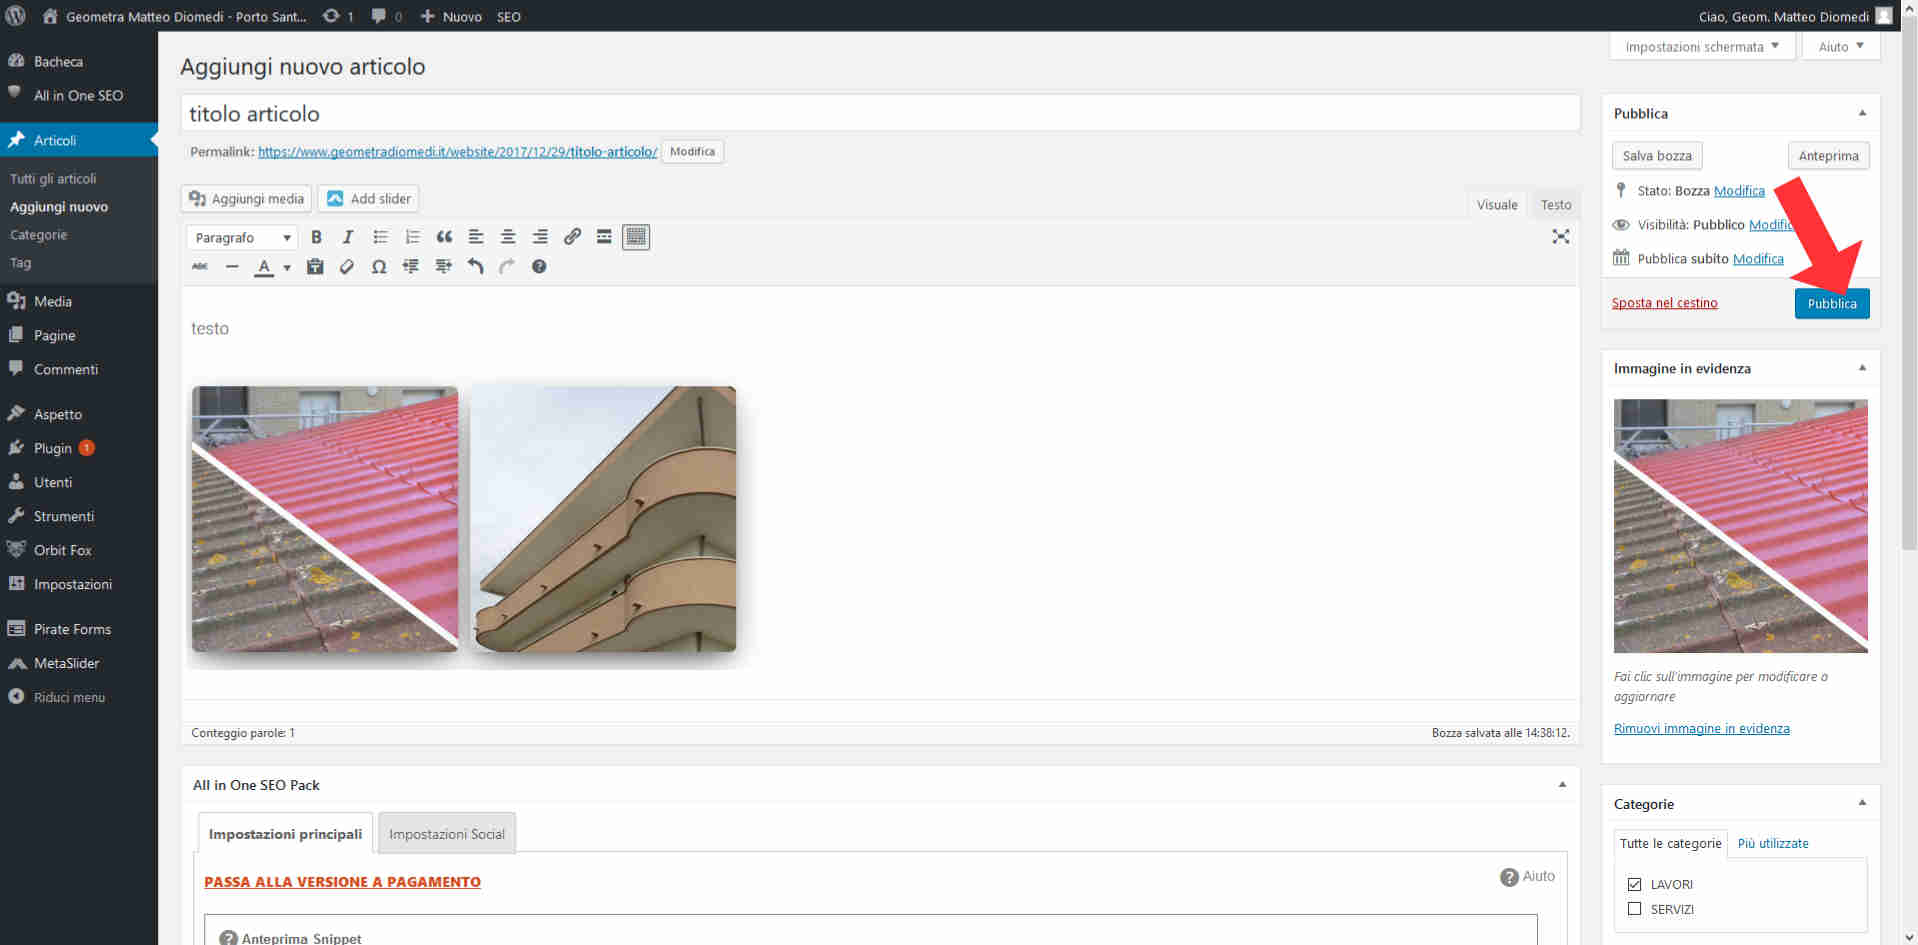
Task: Collapse the Categorie panel
Action: click(1862, 803)
